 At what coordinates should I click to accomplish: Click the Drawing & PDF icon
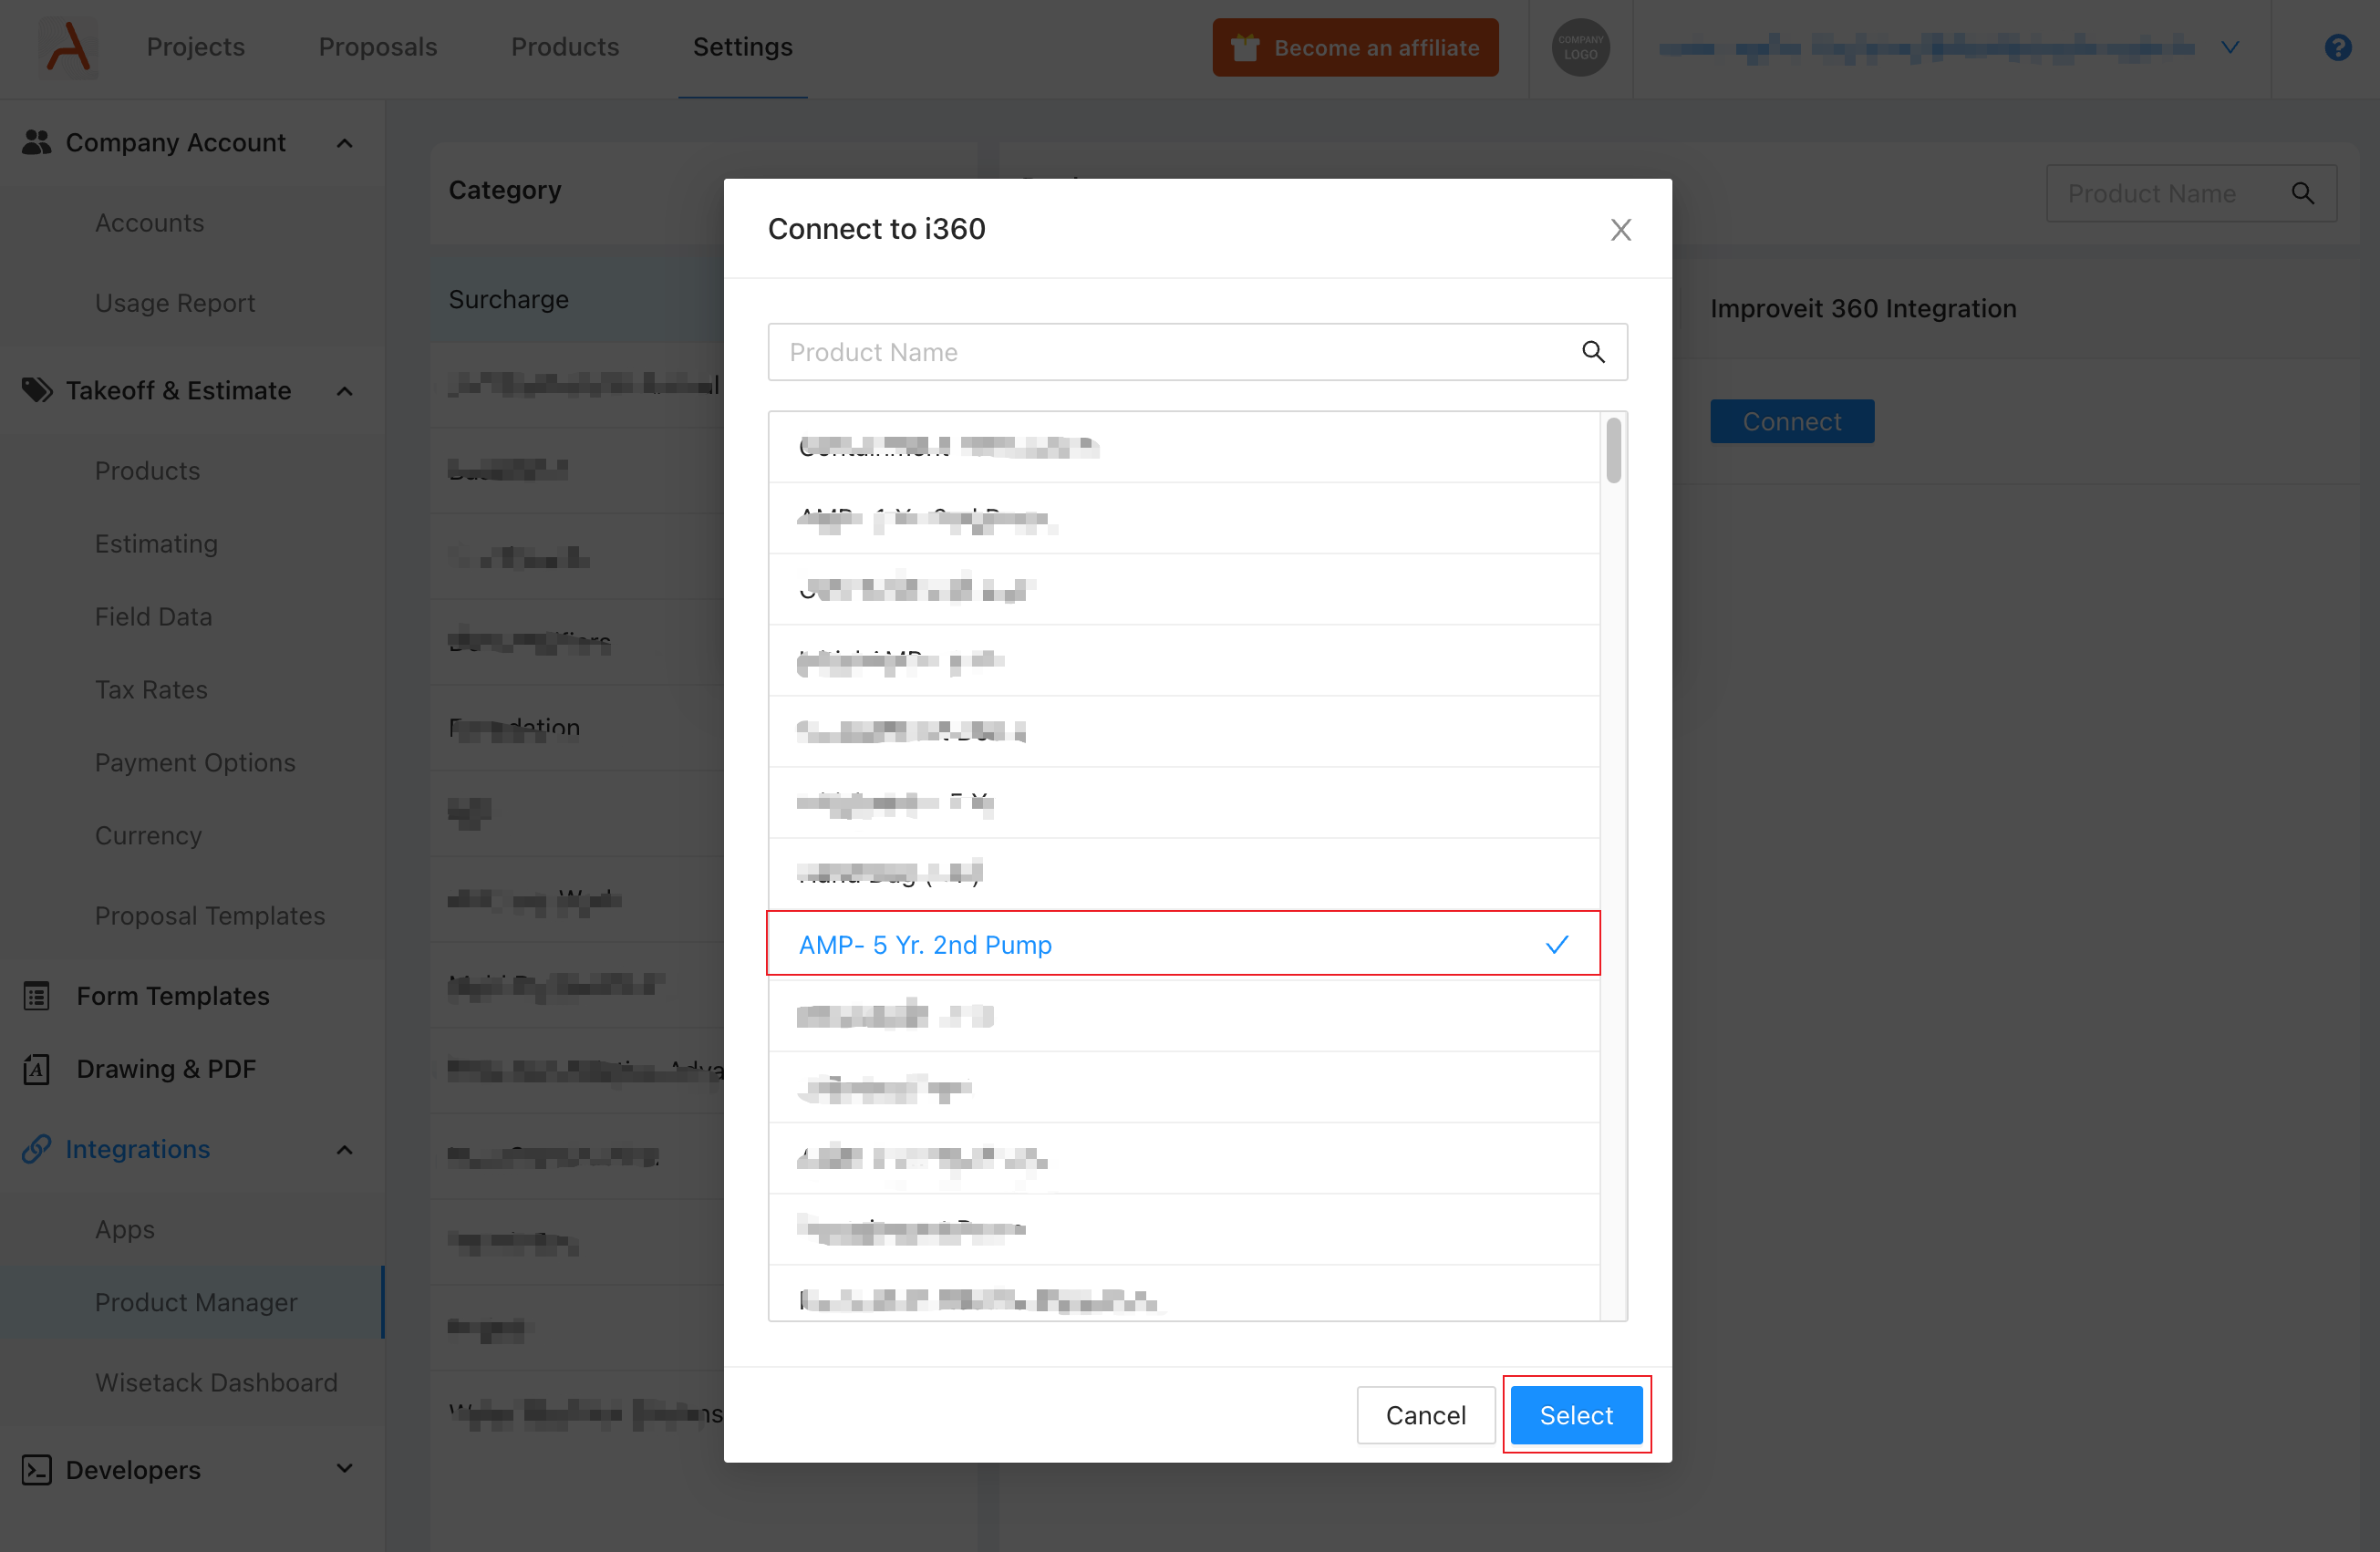36,1068
